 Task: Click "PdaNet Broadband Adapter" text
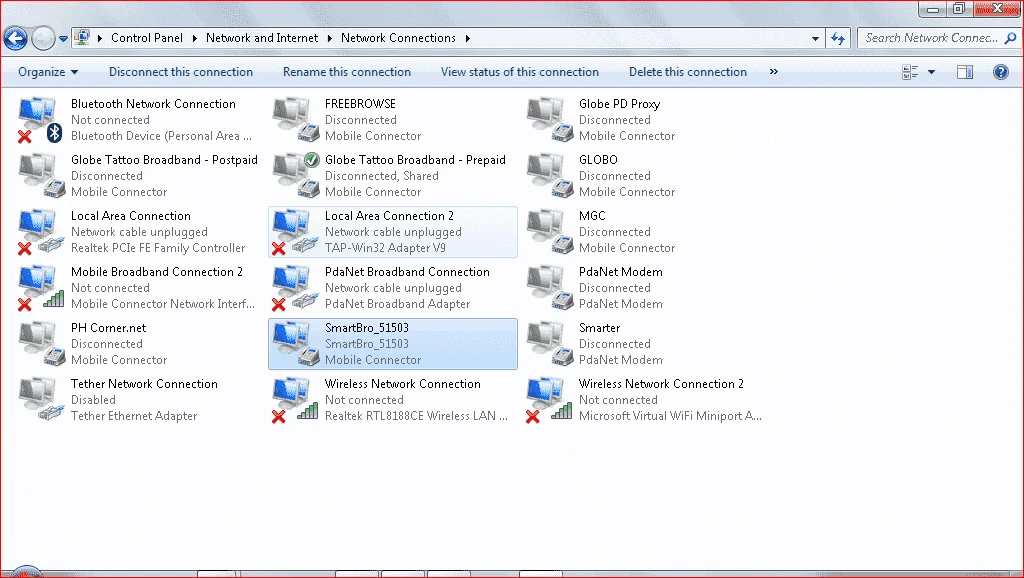click(x=397, y=304)
